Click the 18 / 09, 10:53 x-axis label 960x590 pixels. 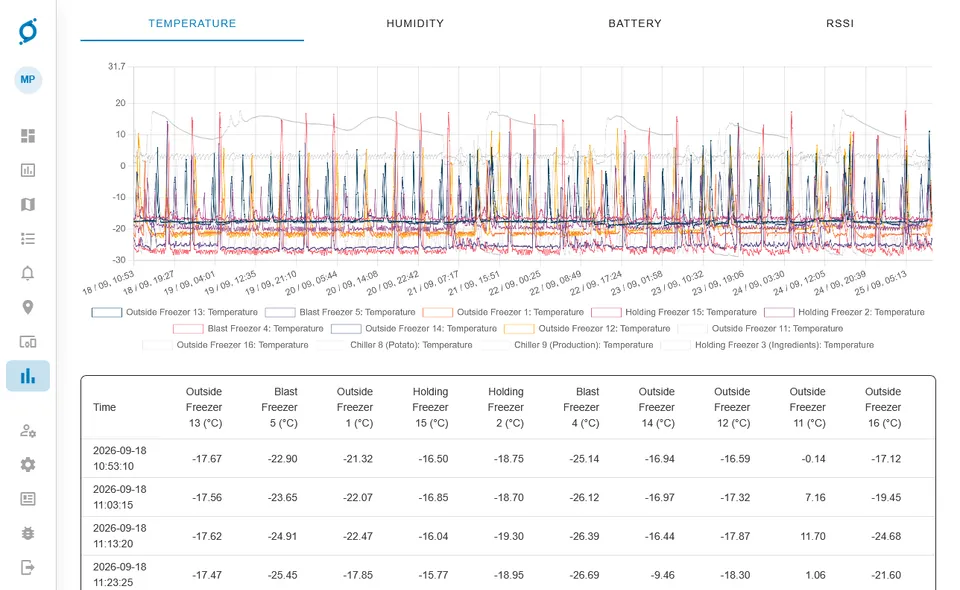click(108, 283)
